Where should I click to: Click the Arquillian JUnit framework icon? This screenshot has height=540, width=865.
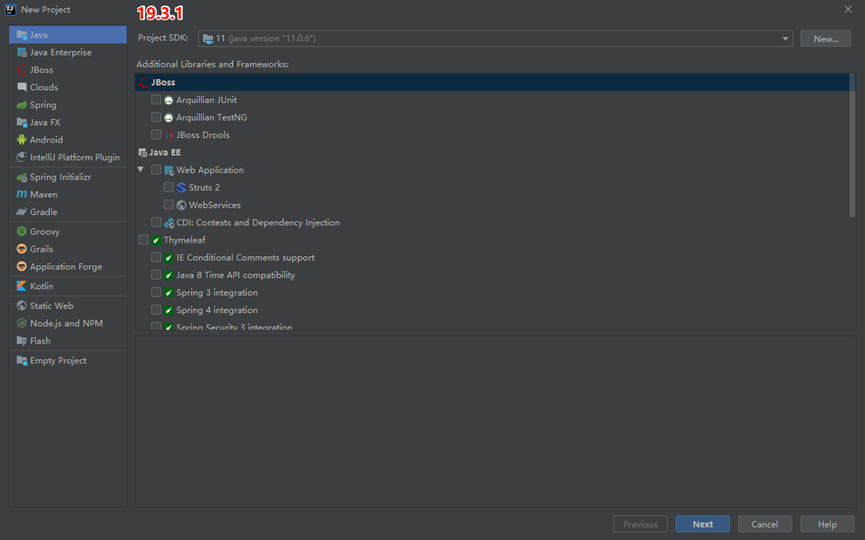pos(169,100)
